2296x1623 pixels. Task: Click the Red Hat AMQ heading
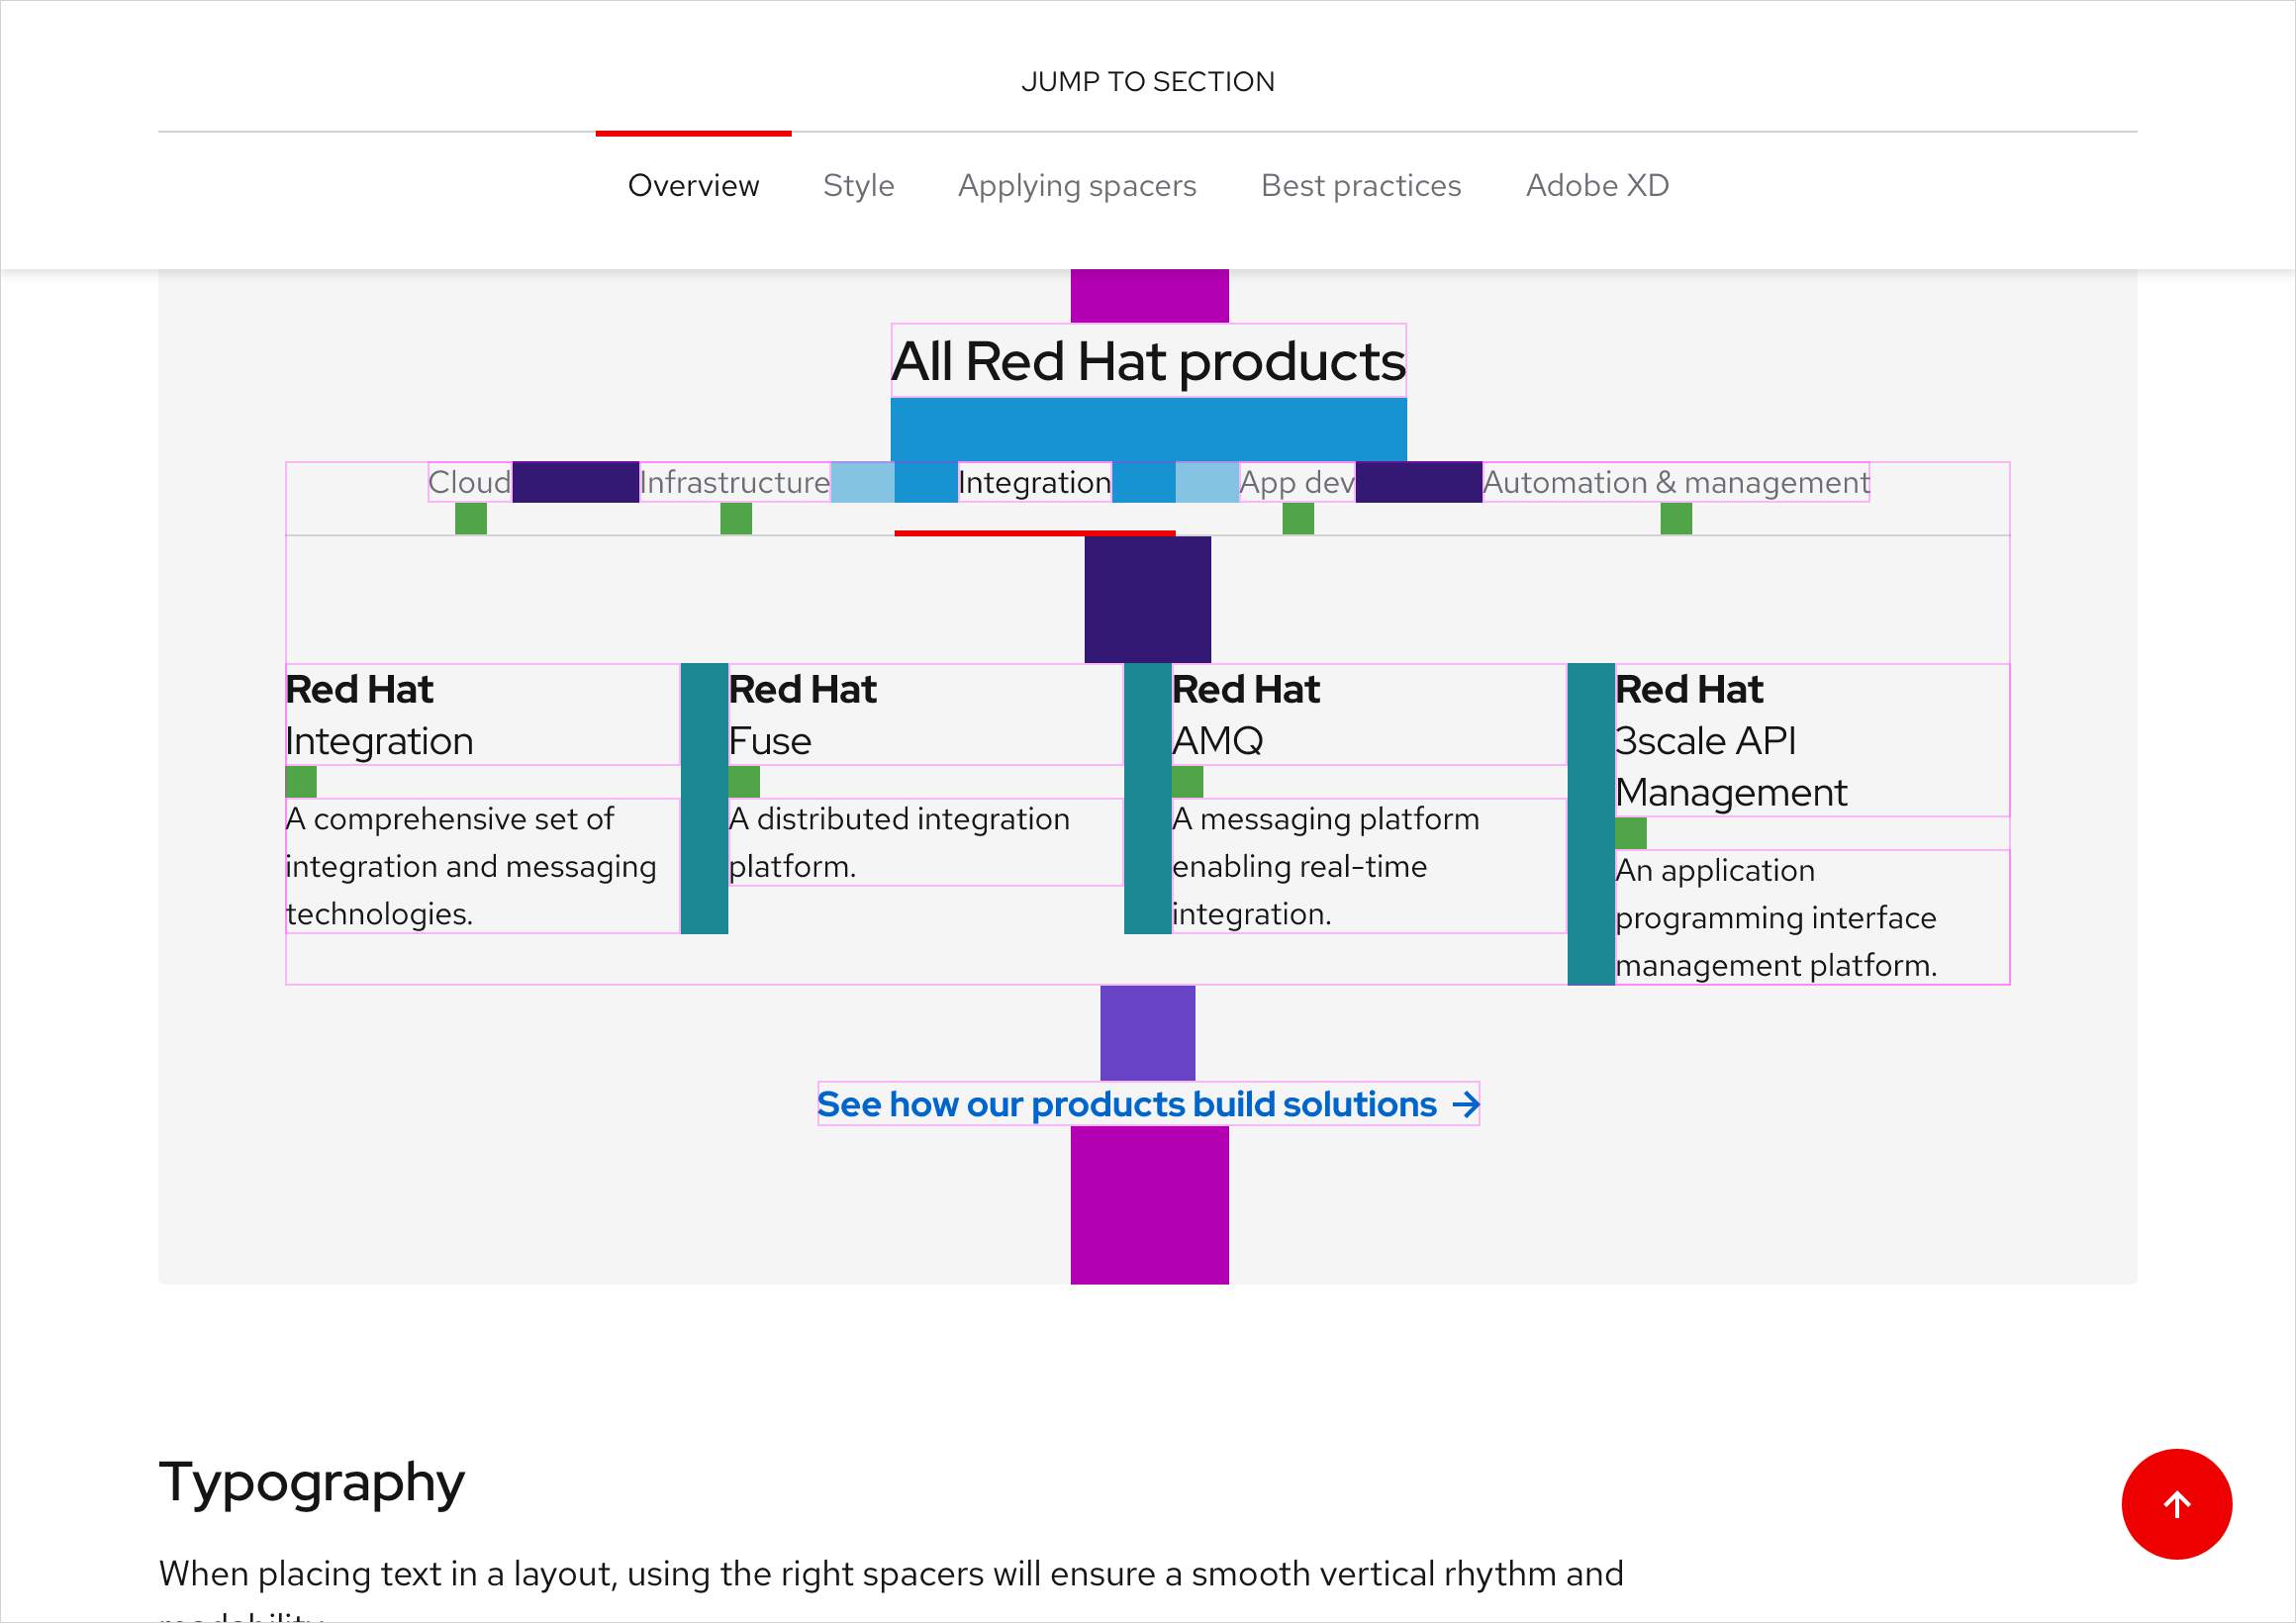coord(1245,715)
